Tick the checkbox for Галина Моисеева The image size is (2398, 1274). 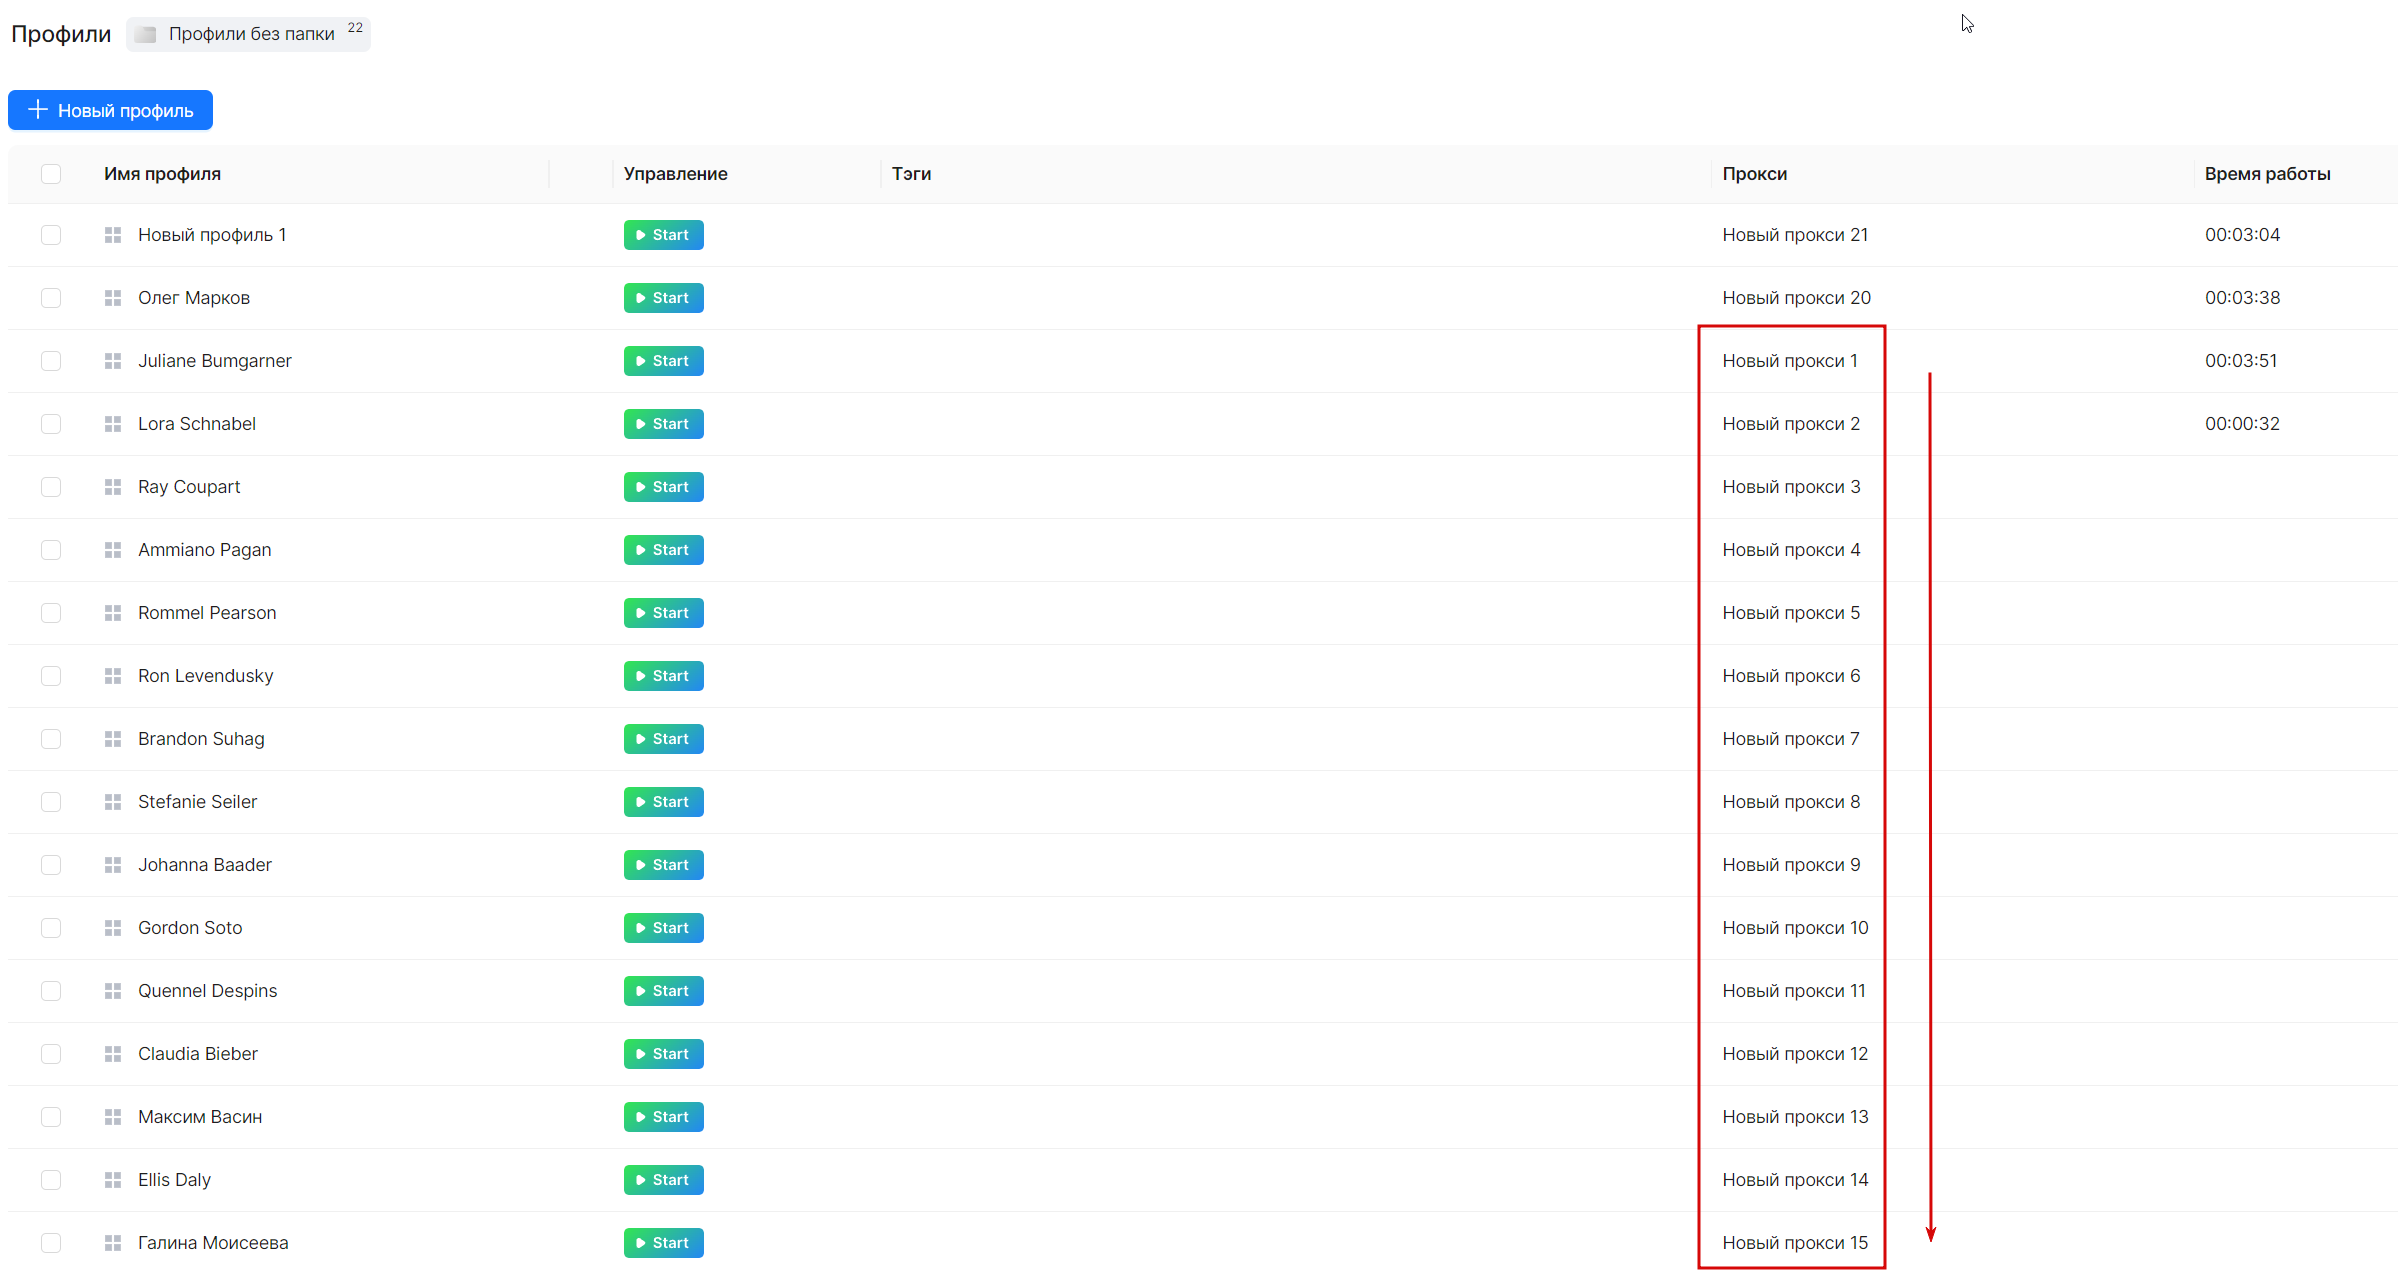pyautogui.click(x=51, y=1243)
